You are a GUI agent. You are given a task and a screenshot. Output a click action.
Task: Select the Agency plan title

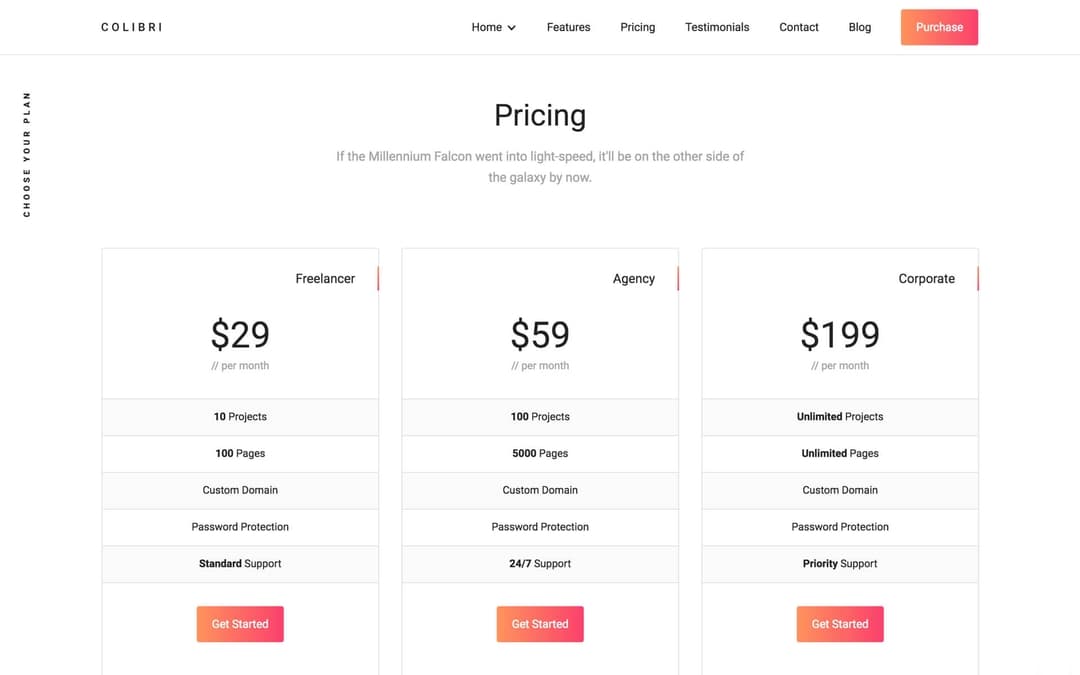(x=634, y=278)
